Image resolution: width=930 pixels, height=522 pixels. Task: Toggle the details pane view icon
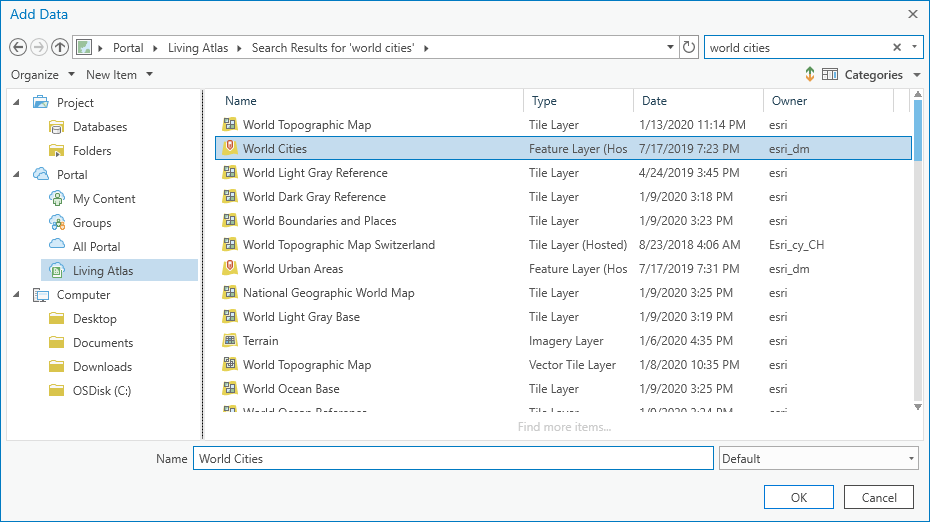830,75
